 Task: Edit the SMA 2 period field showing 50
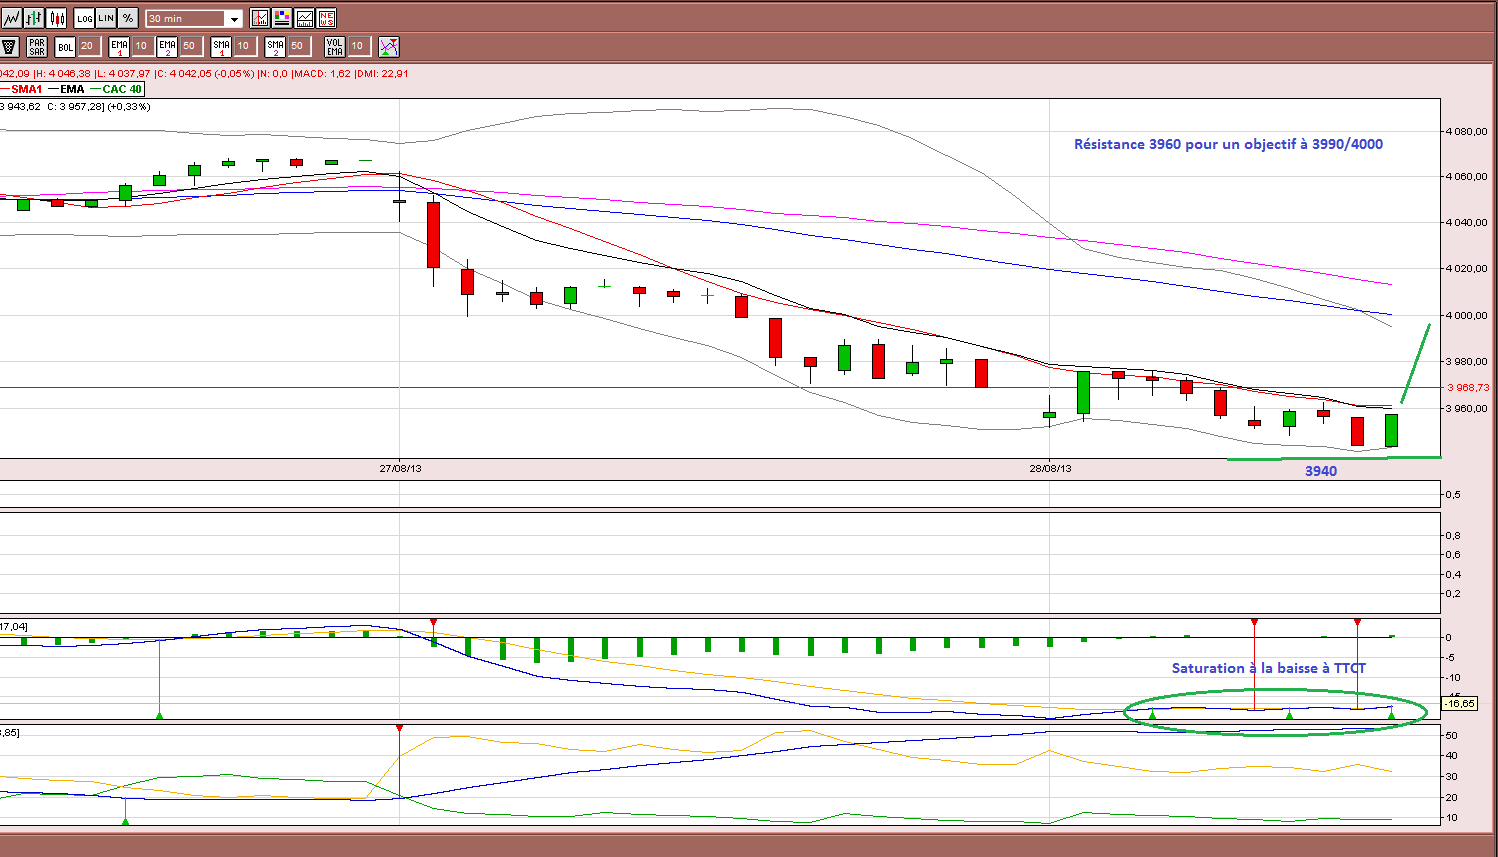[x=298, y=46]
